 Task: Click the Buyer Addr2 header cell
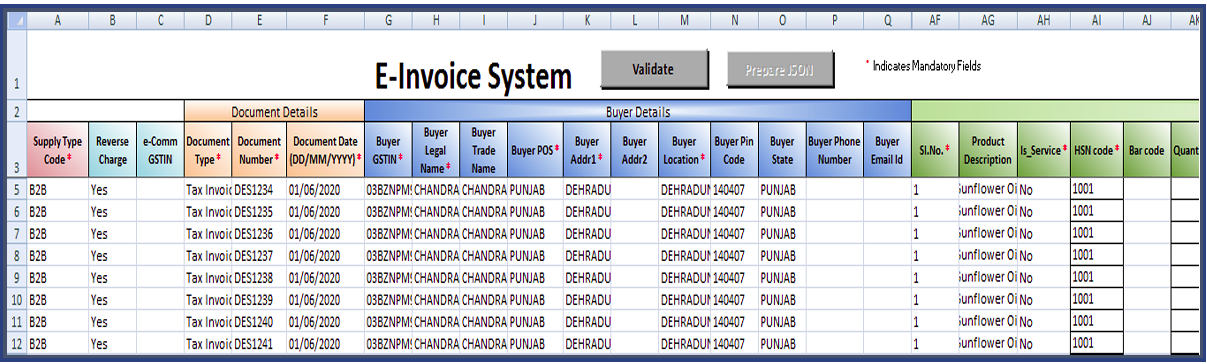point(634,150)
